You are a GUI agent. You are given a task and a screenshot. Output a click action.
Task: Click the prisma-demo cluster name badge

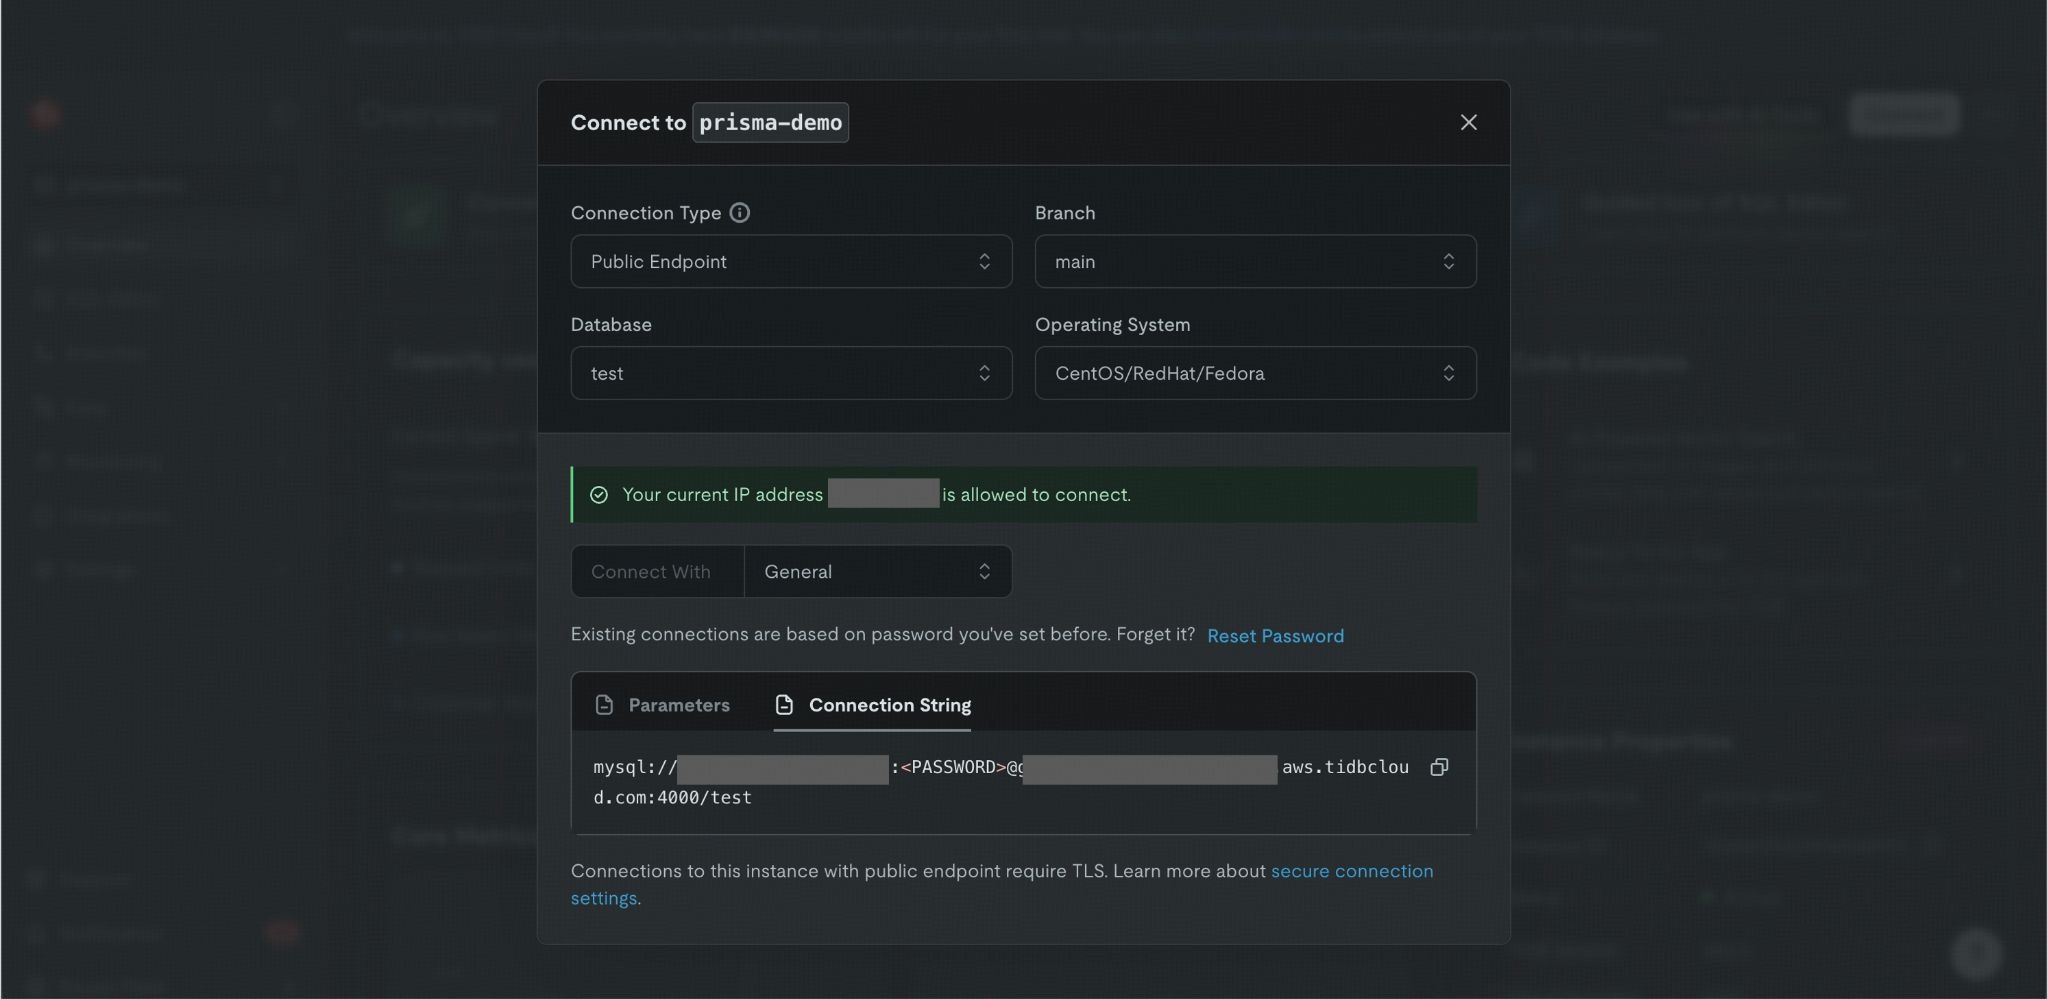(x=770, y=122)
